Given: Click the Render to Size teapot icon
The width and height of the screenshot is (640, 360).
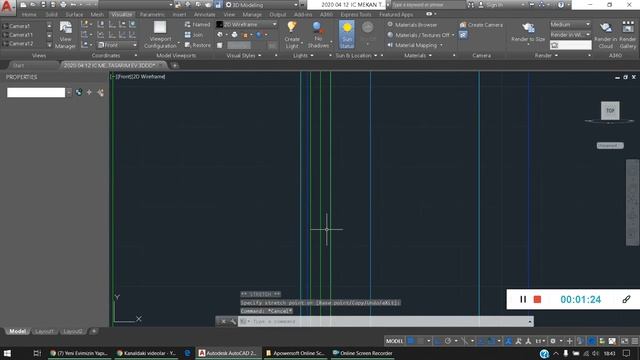Looking at the screenshot, I should click(528, 28).
